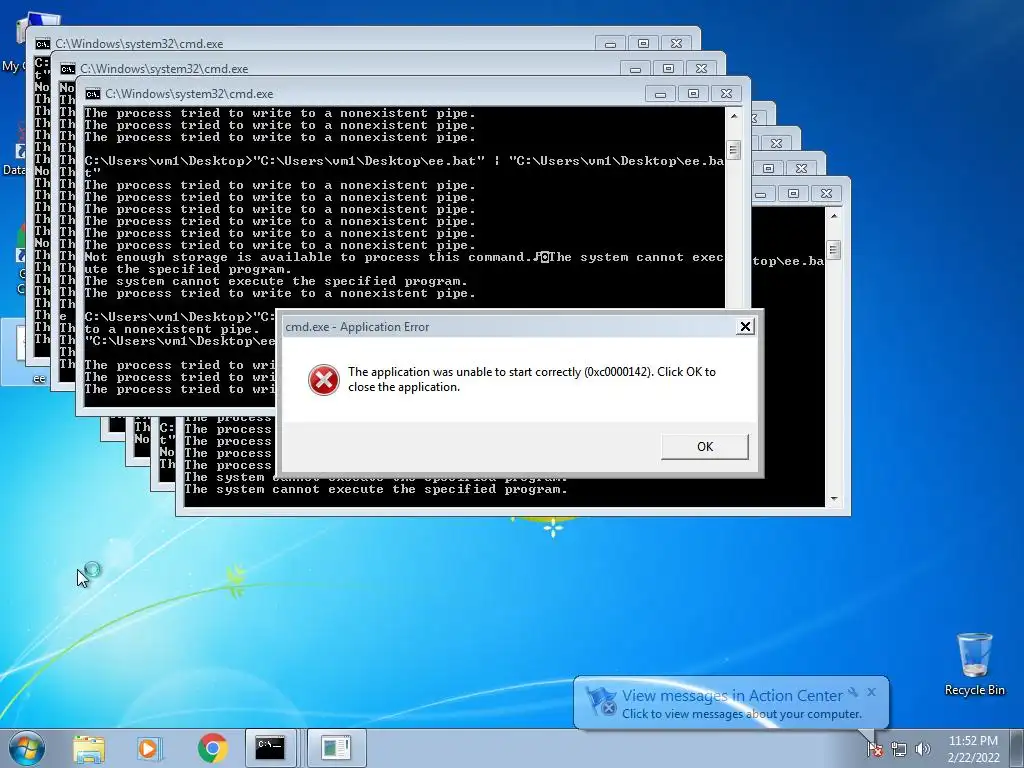Click the red error icon in dialog
Viewport: 1024px width, 768px height.
pyautogui.click(x=324, y=379)
